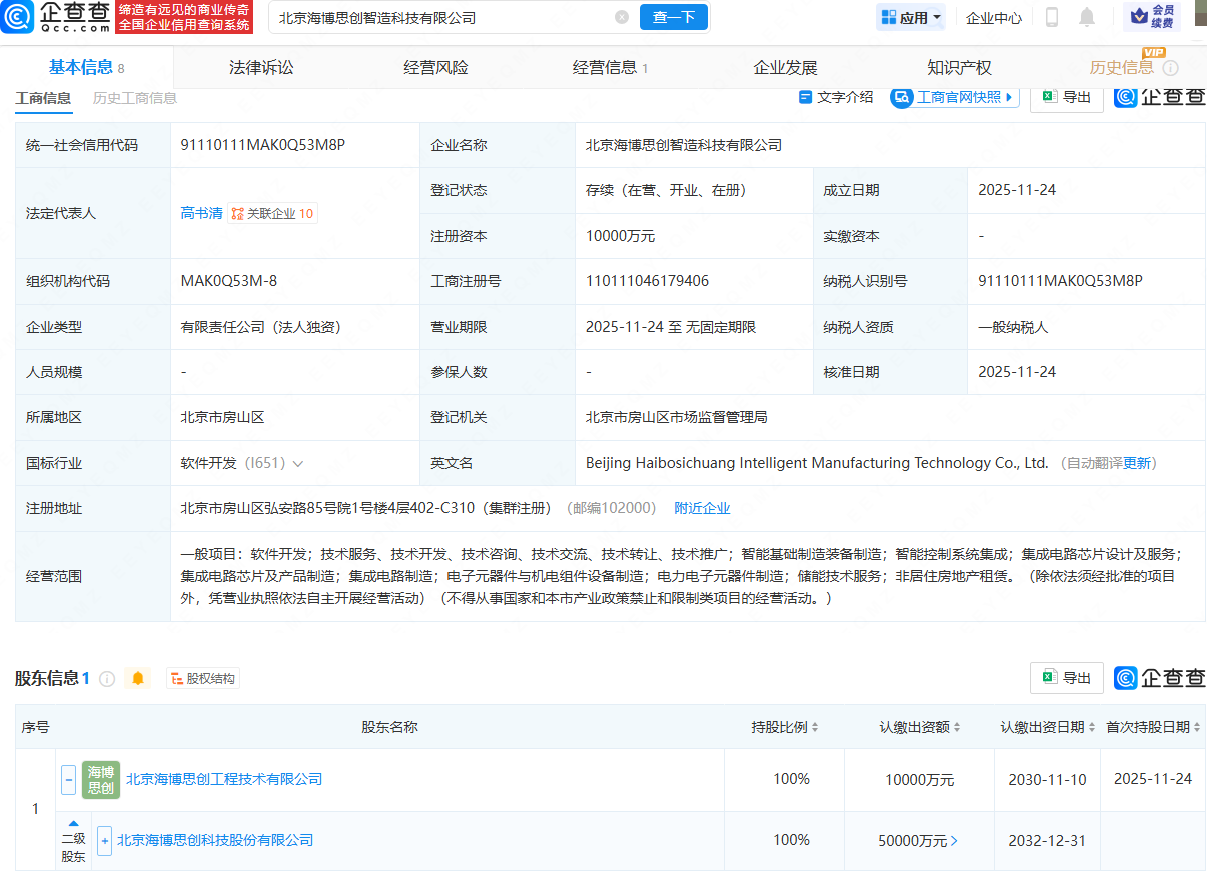Open notifications bell in header
1207x874 pixels.
point(1087,17)
